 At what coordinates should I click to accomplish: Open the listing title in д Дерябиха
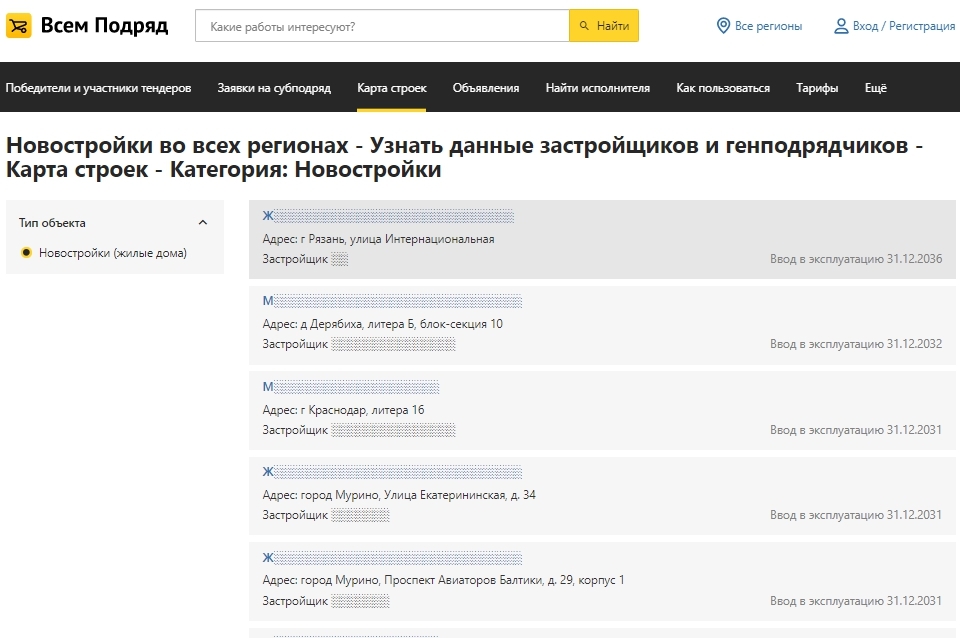point(392,301)
